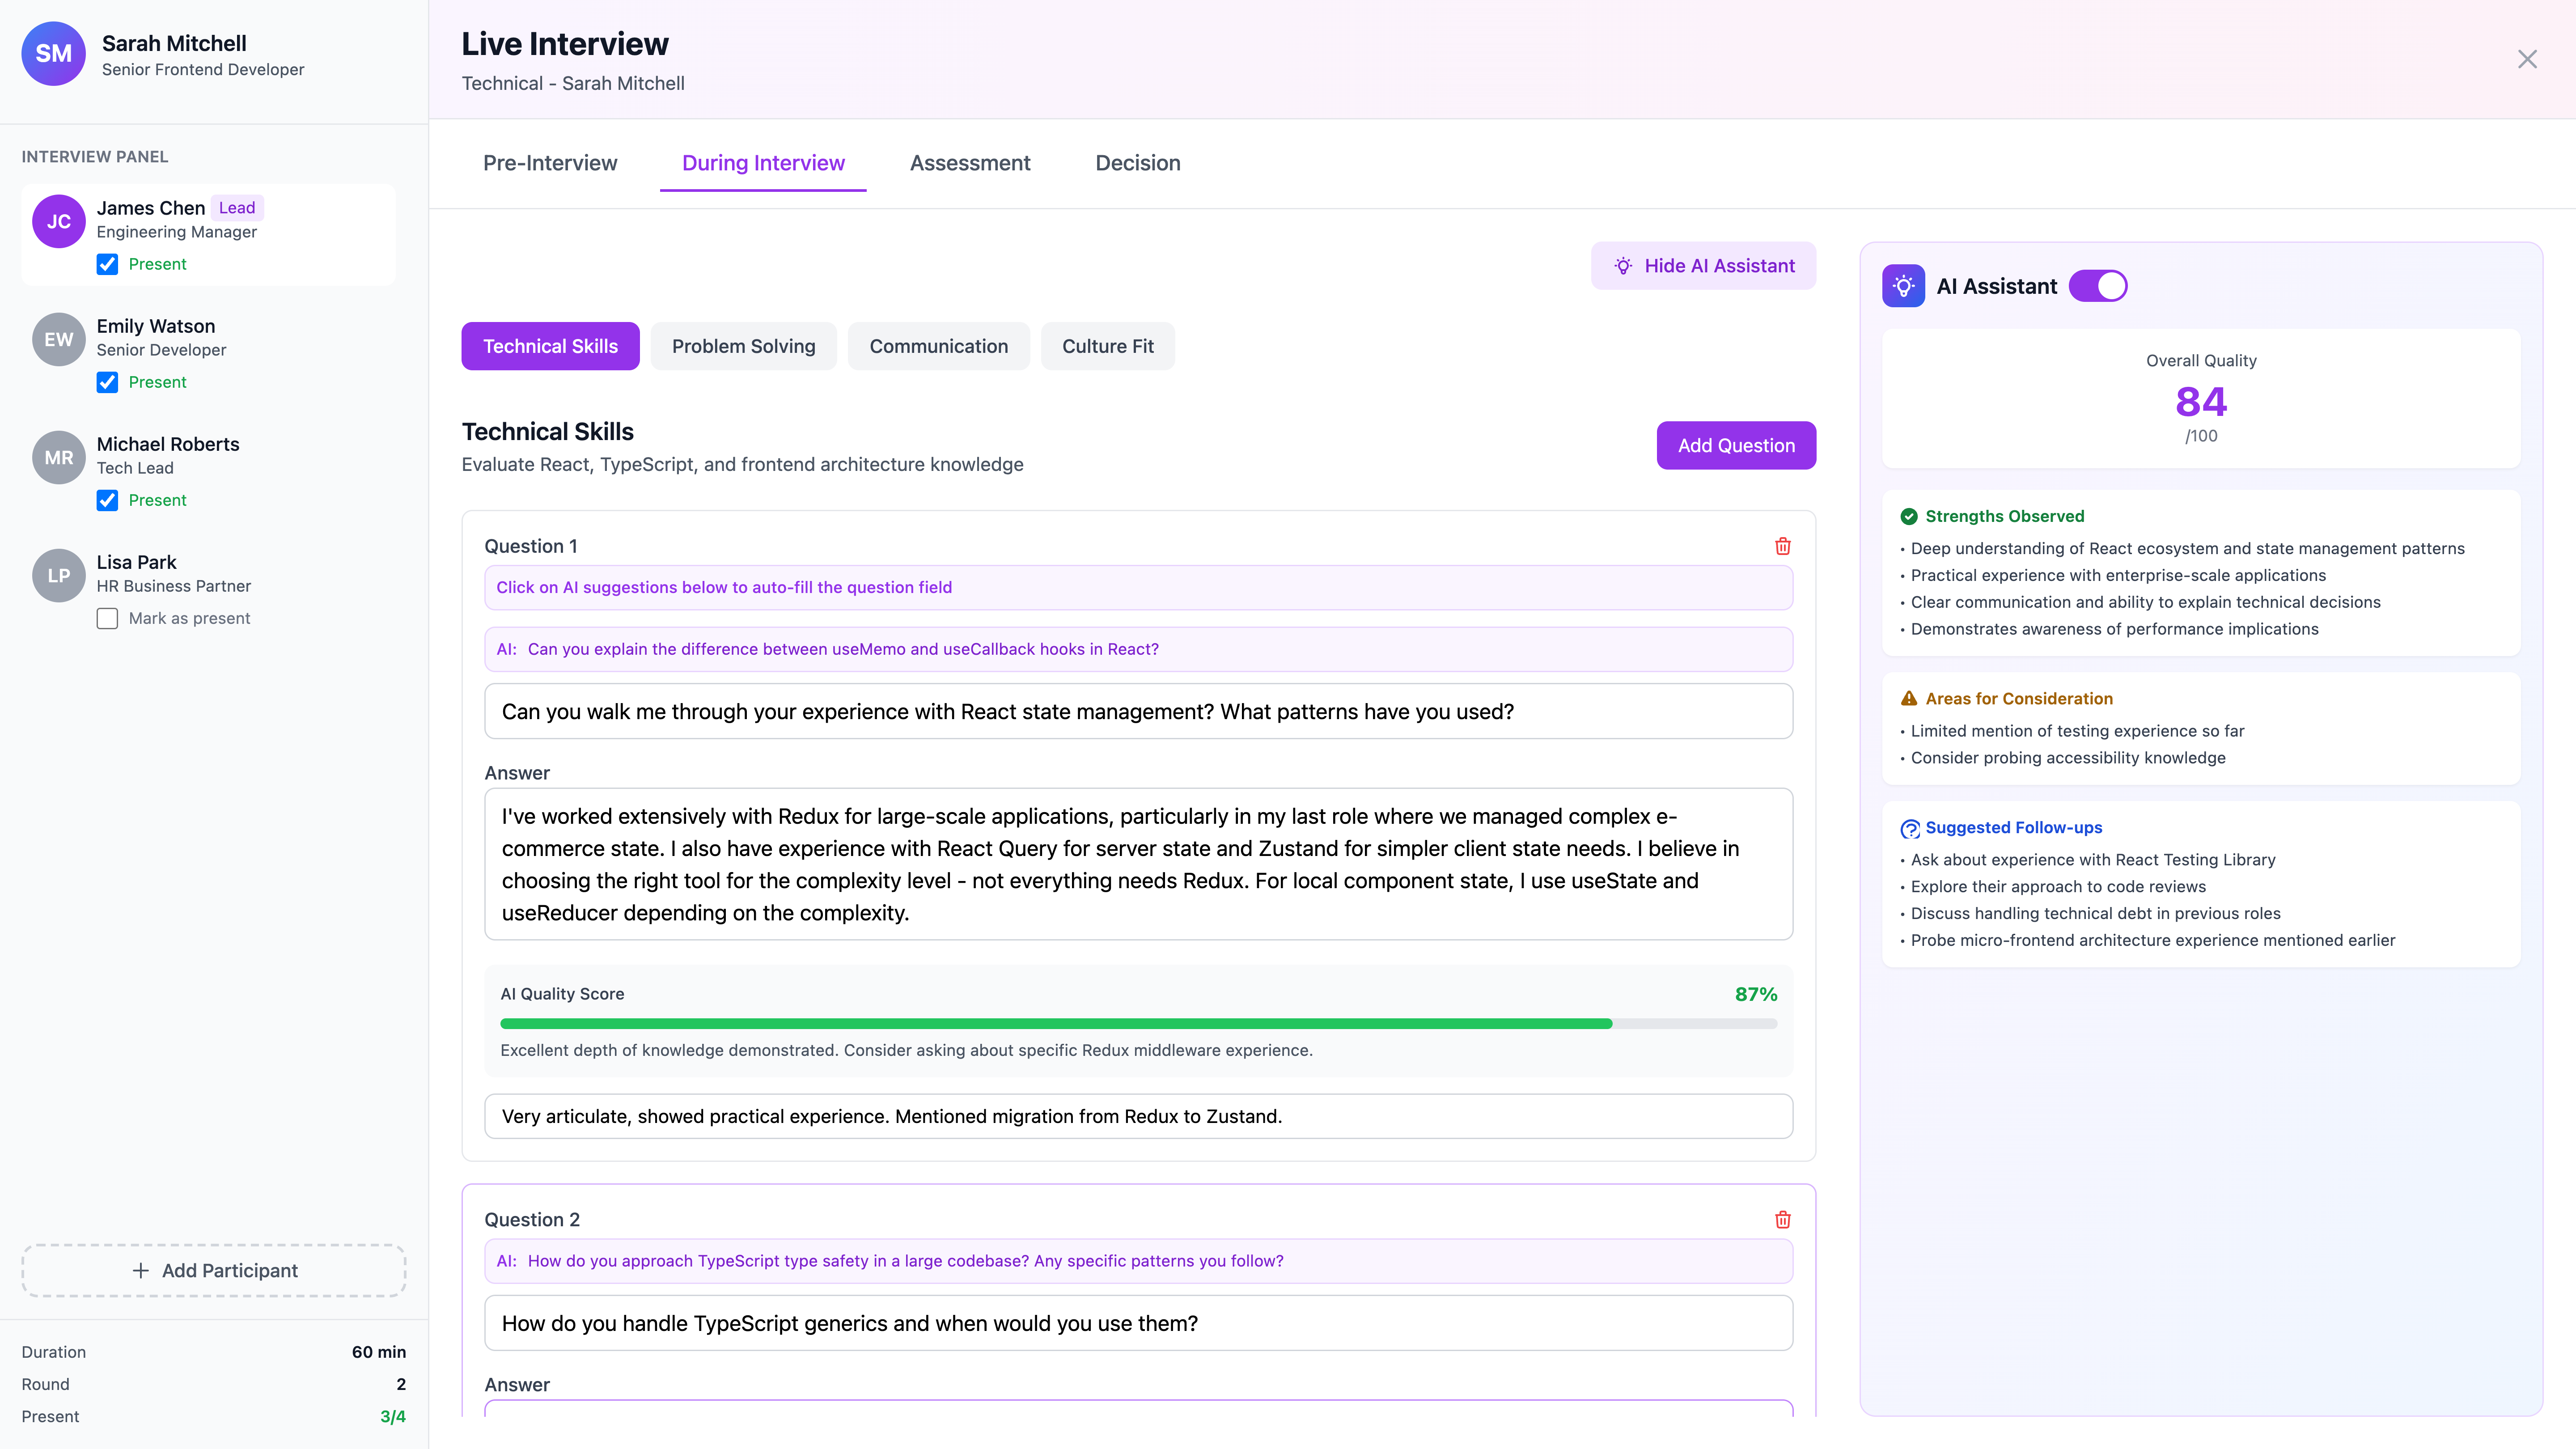Uncheck Michael Roberts' Present checkbox
2576x1449 pixels.
107,500
